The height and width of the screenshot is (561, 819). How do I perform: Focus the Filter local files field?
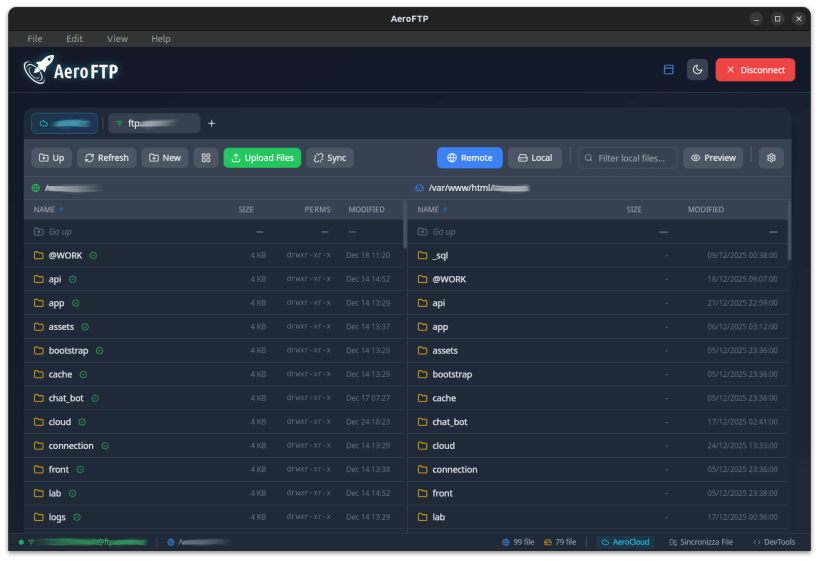628,158
